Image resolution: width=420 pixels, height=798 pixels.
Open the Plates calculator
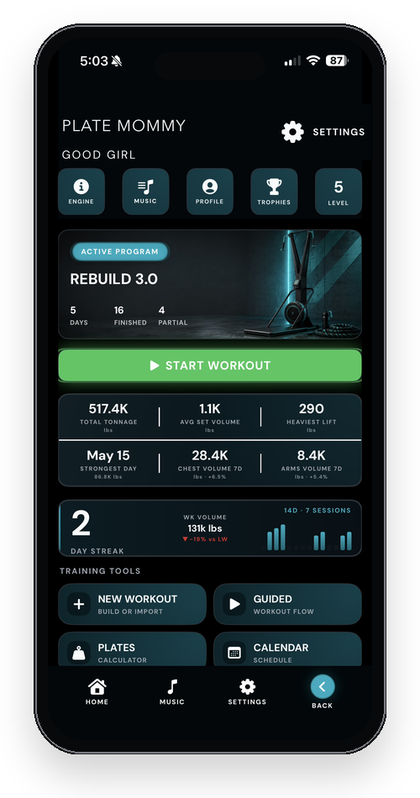[132, 649]
